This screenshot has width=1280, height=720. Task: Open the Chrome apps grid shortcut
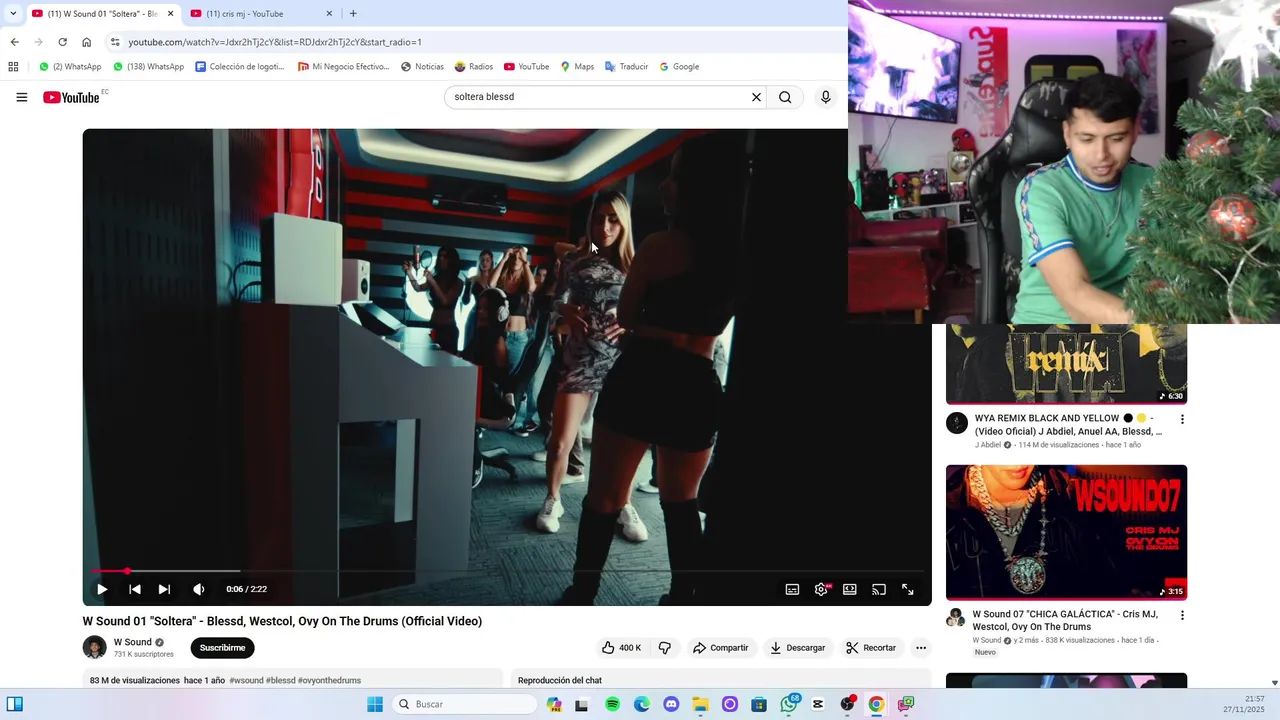[13, 67]
